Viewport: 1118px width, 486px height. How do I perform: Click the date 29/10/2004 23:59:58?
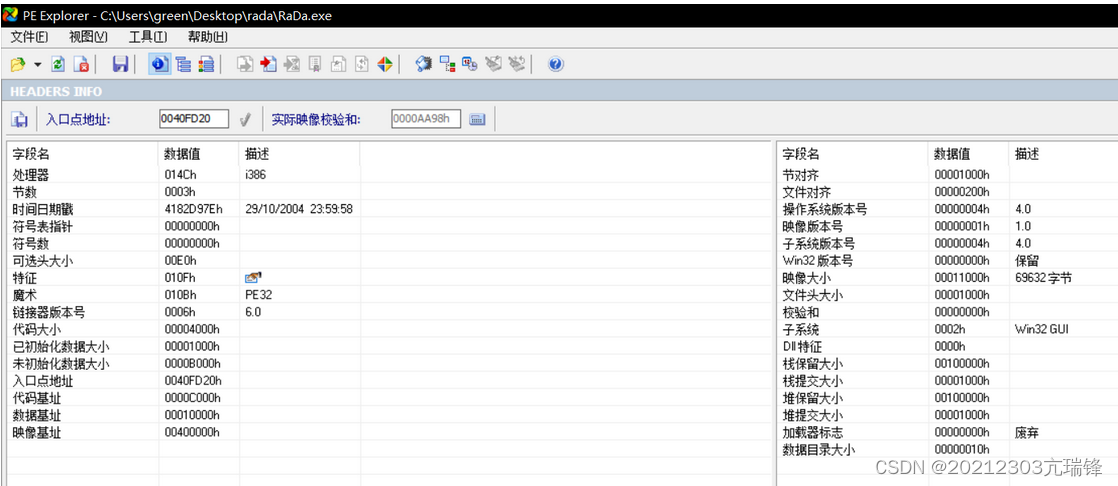tap(298, 209)
